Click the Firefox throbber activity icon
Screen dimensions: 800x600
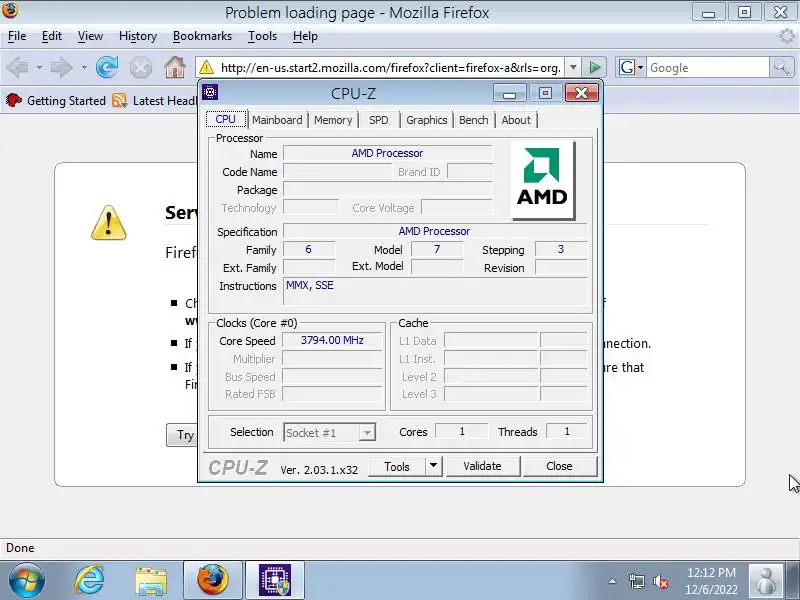pos(787,36)
